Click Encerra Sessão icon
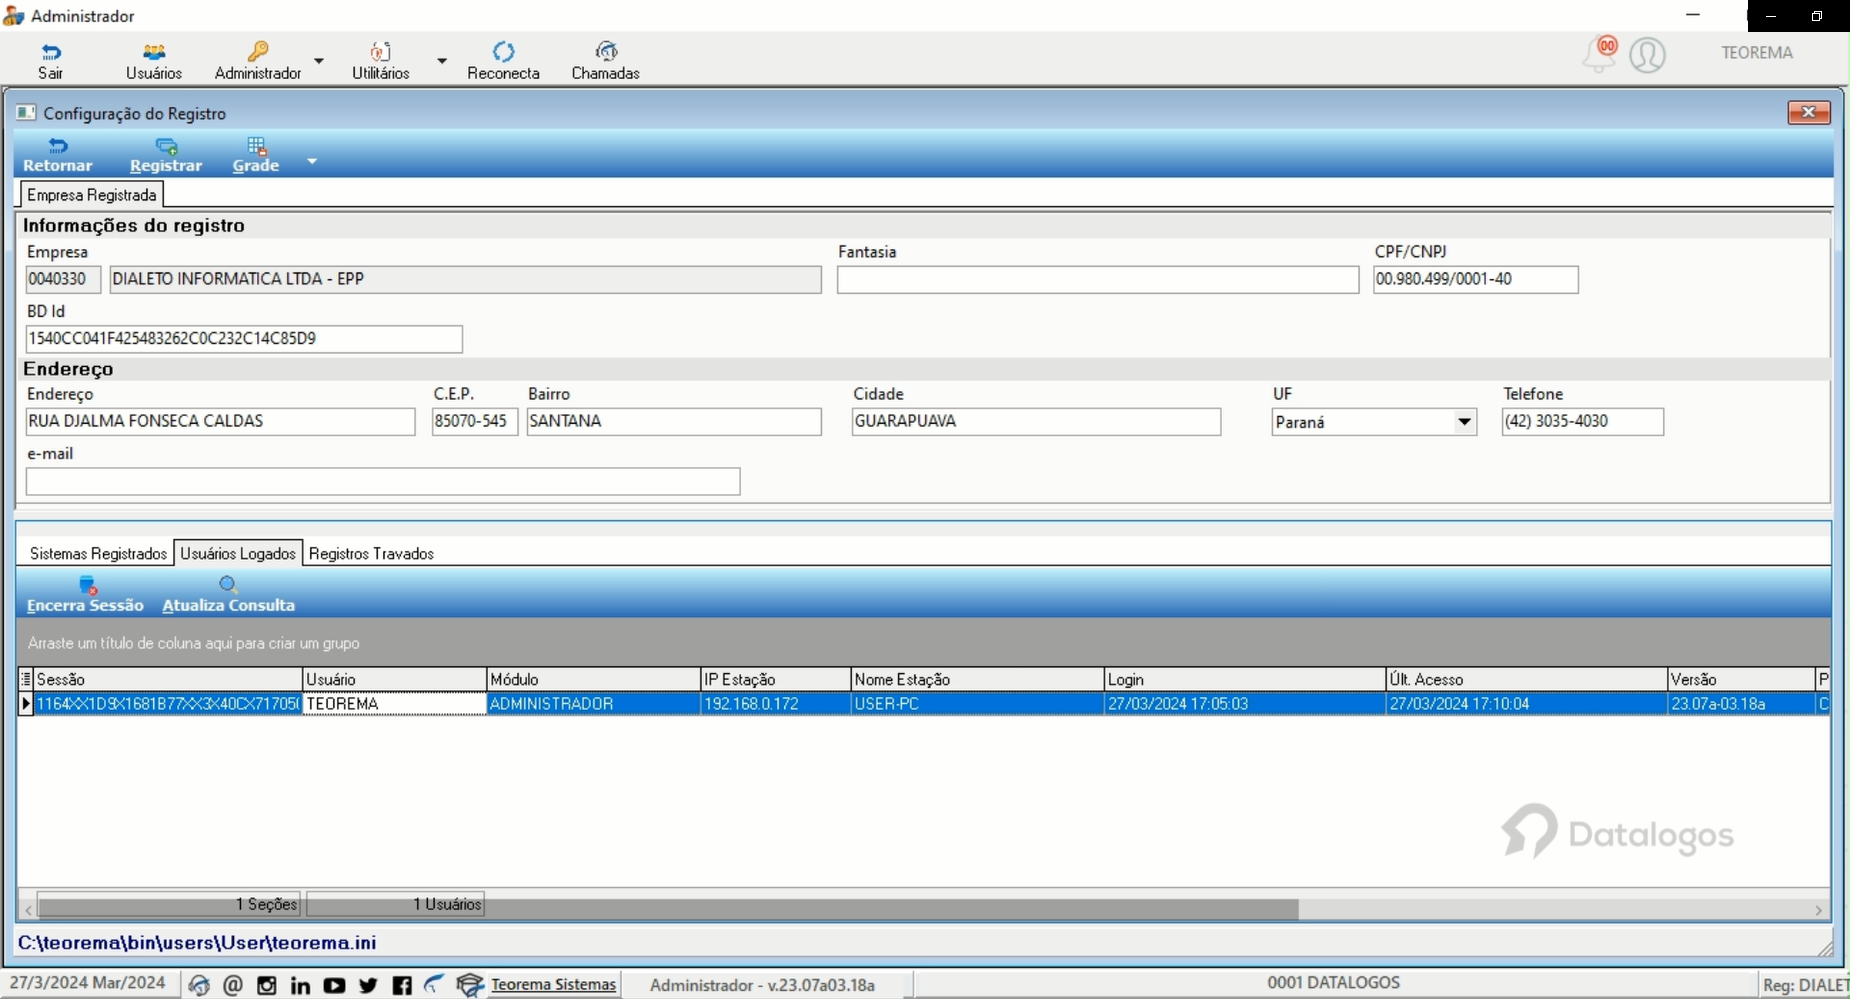 pyautogui.click(x=88, y=585)
